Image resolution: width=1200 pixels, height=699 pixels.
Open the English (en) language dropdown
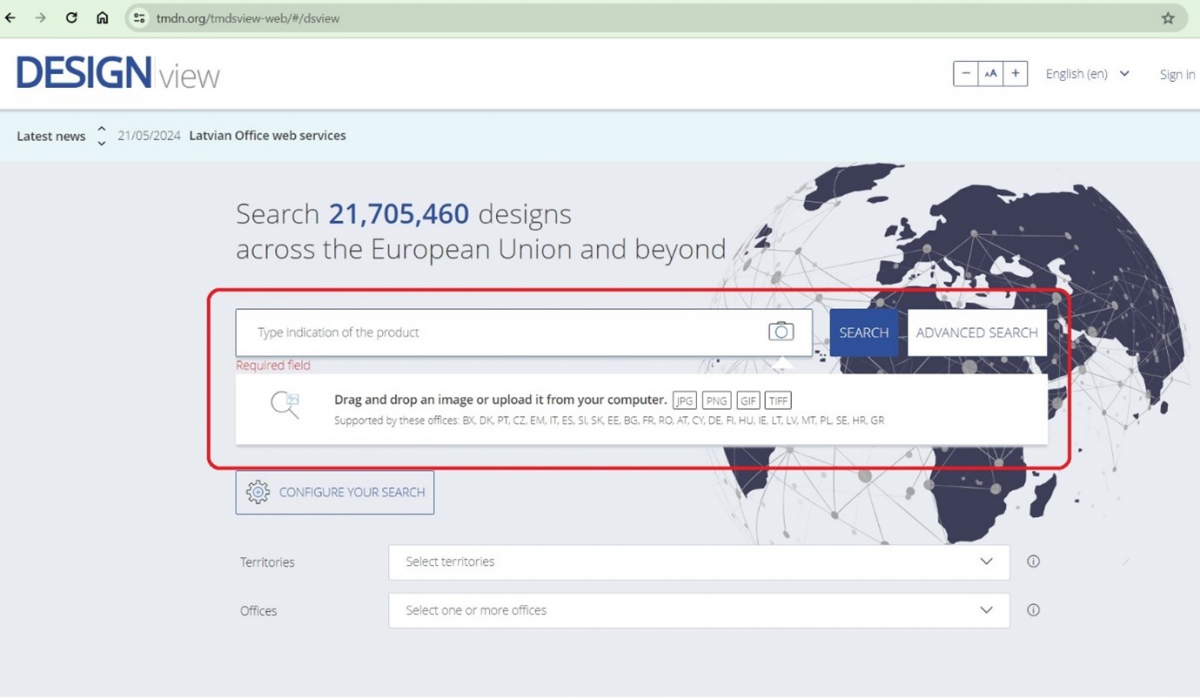[x=1088, y=74]
